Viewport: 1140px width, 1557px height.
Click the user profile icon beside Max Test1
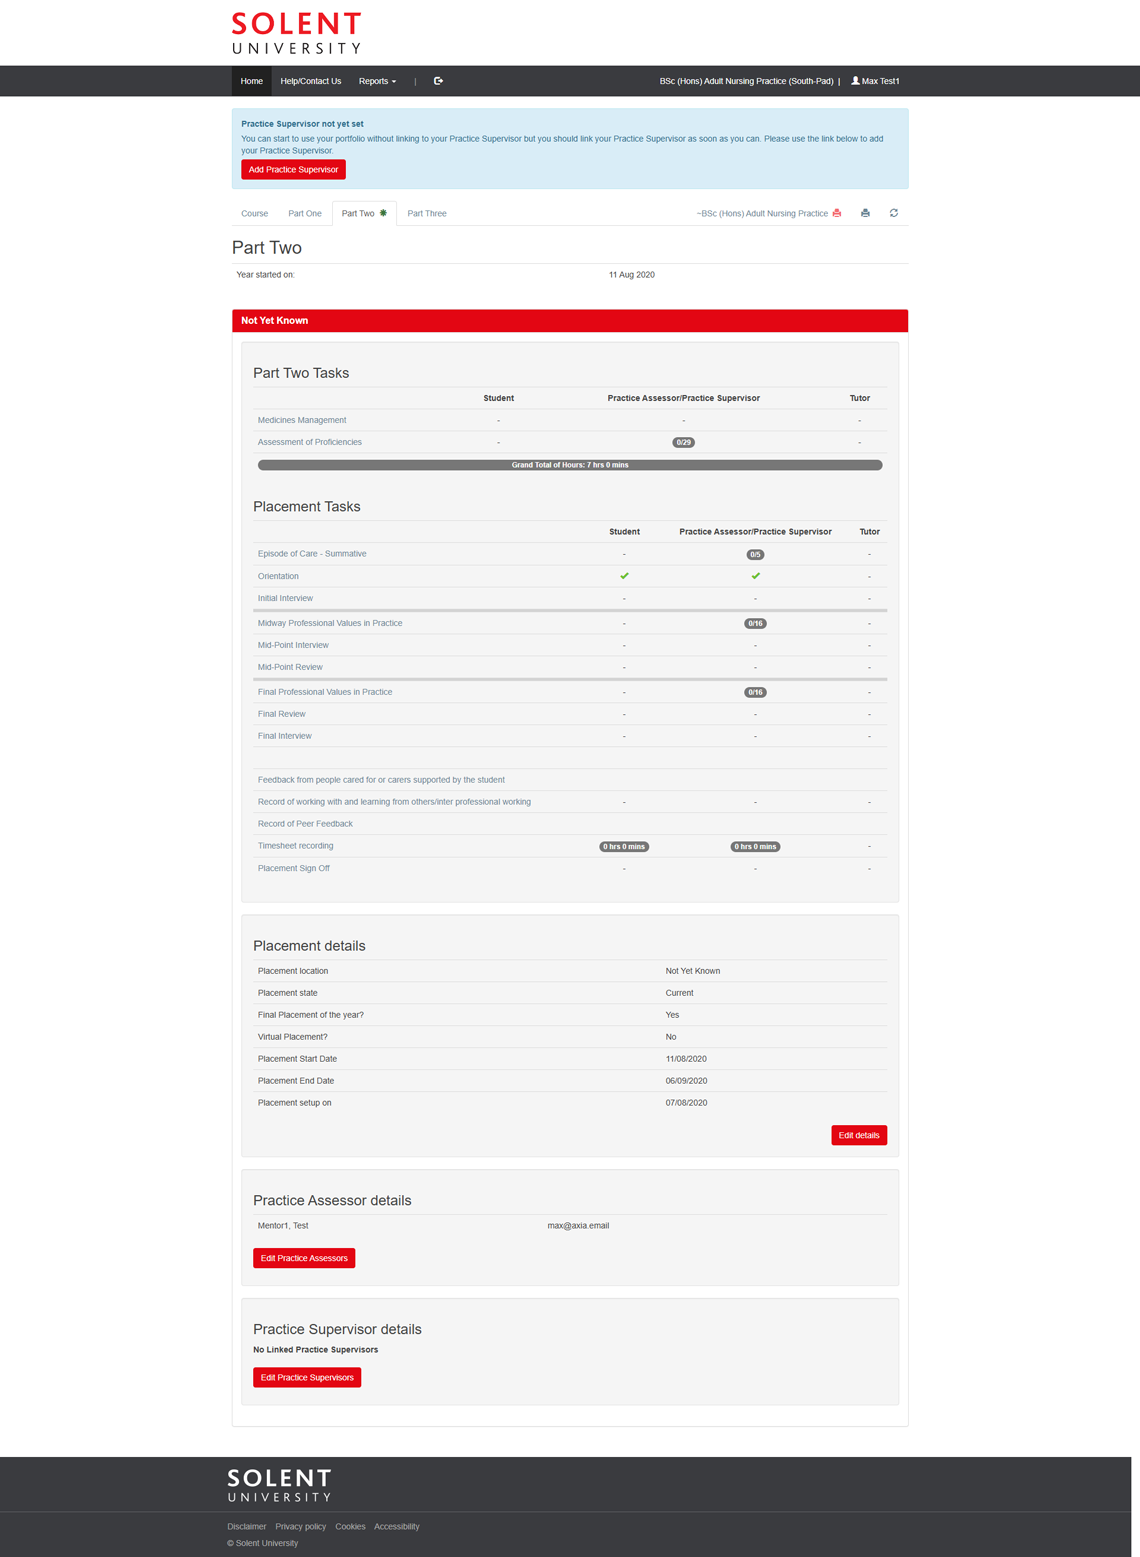click(x=855, y=81)
